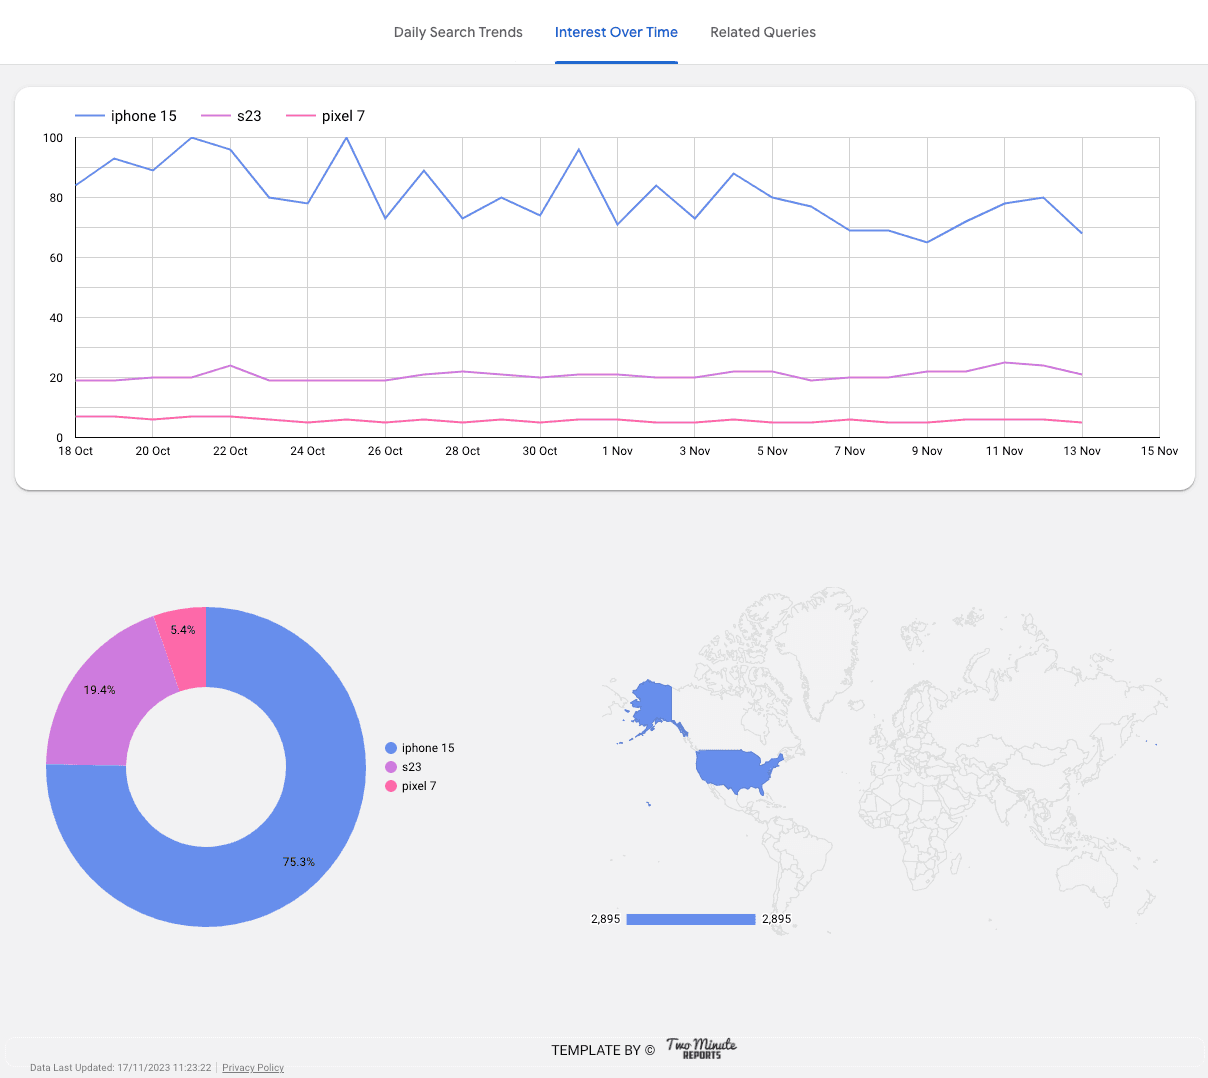The width and height of the screenshot is (1208, 1078).
Task: Click the 2,895 horizontal bar below the map
Action: pos(690,919)
